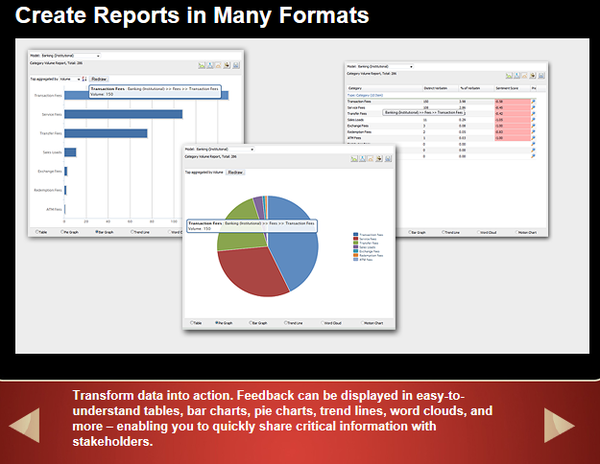The height and width of the screenshot is (464, 600).
Task: Click brown export icon in table window
Action: tap(533, 76)
